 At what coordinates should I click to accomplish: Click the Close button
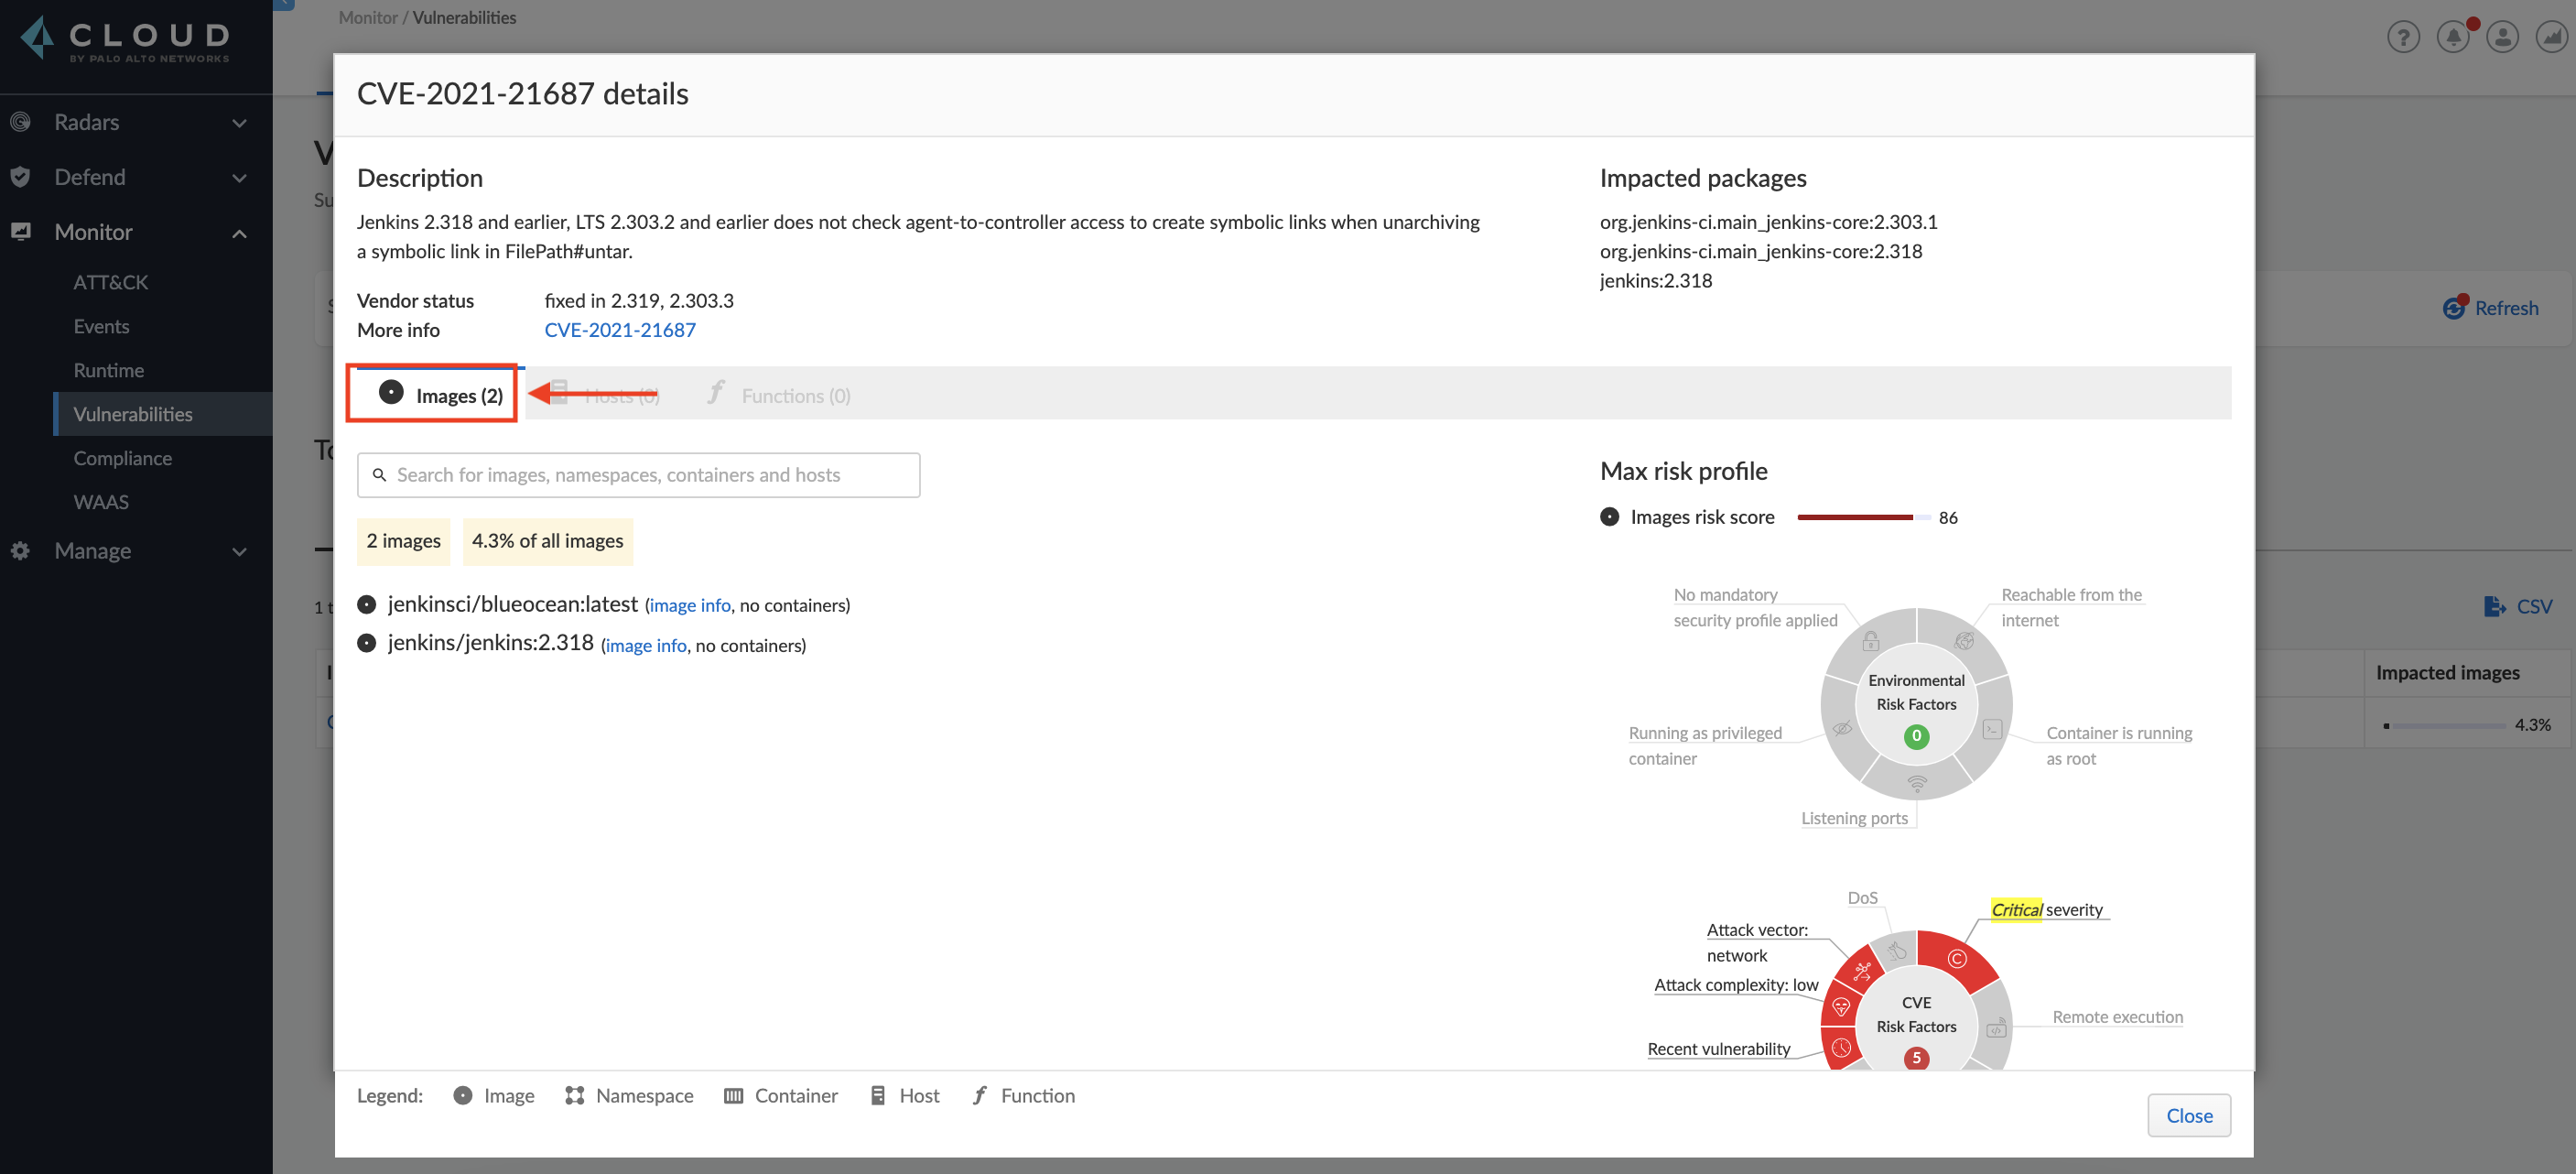tap(2188, 1115)
